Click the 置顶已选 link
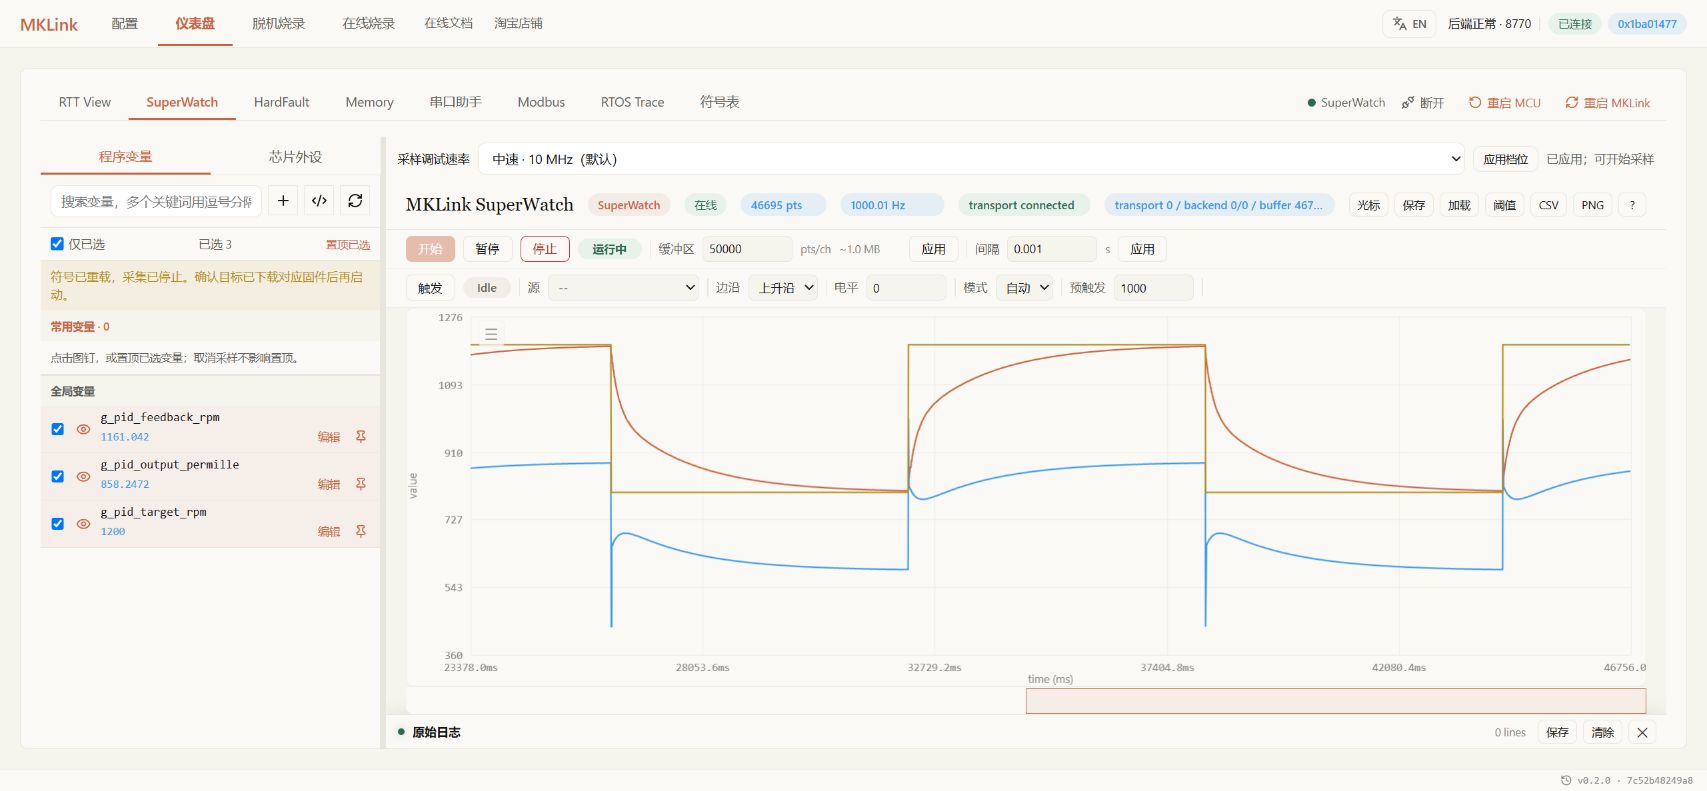 [x=347, y=245]
